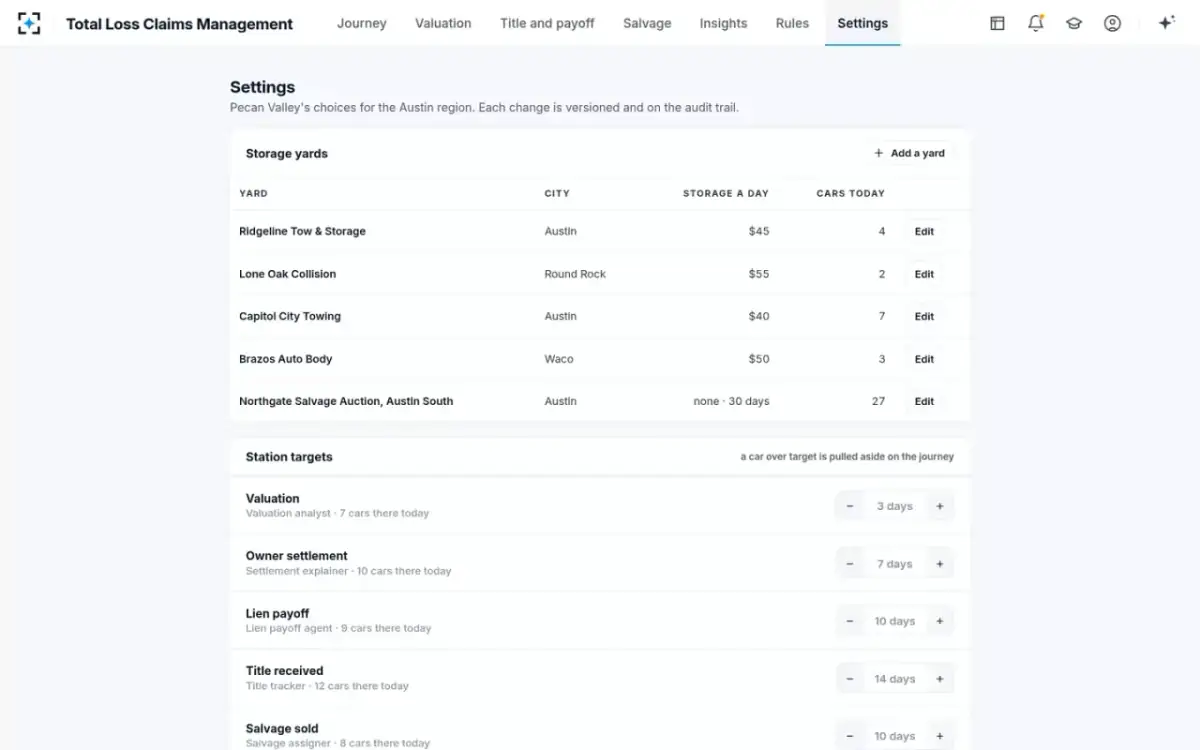Increase Title received target days
The width and height of the screenshot is (1200, 750).
pos(940,679)
